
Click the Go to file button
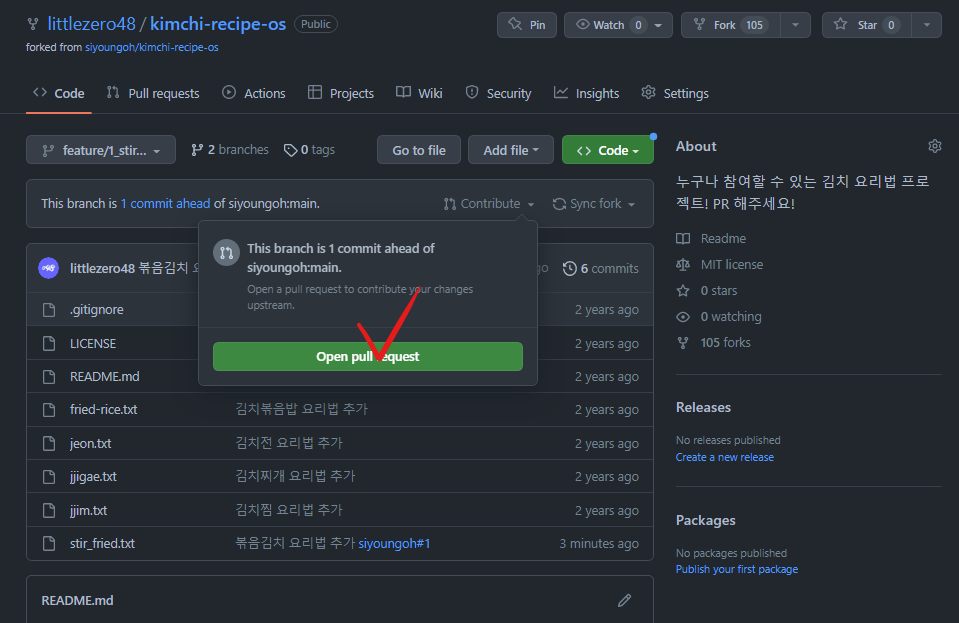[x=419, y=150]
